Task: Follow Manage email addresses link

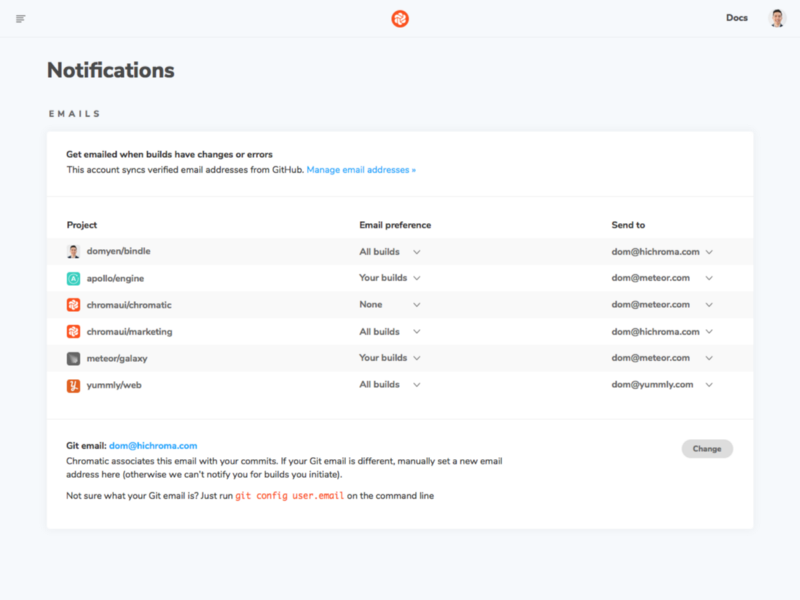Action: 361,170
